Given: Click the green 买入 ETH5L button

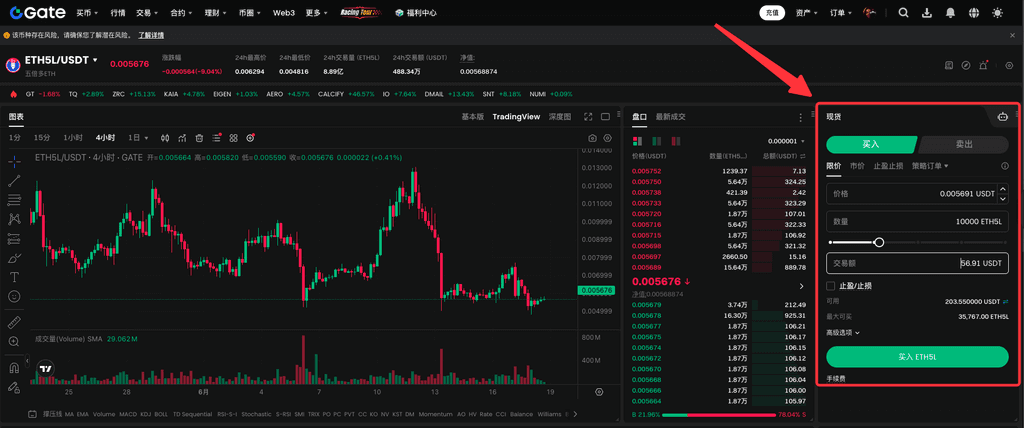Looking at the screenshot, I should [x=917, y=356].
